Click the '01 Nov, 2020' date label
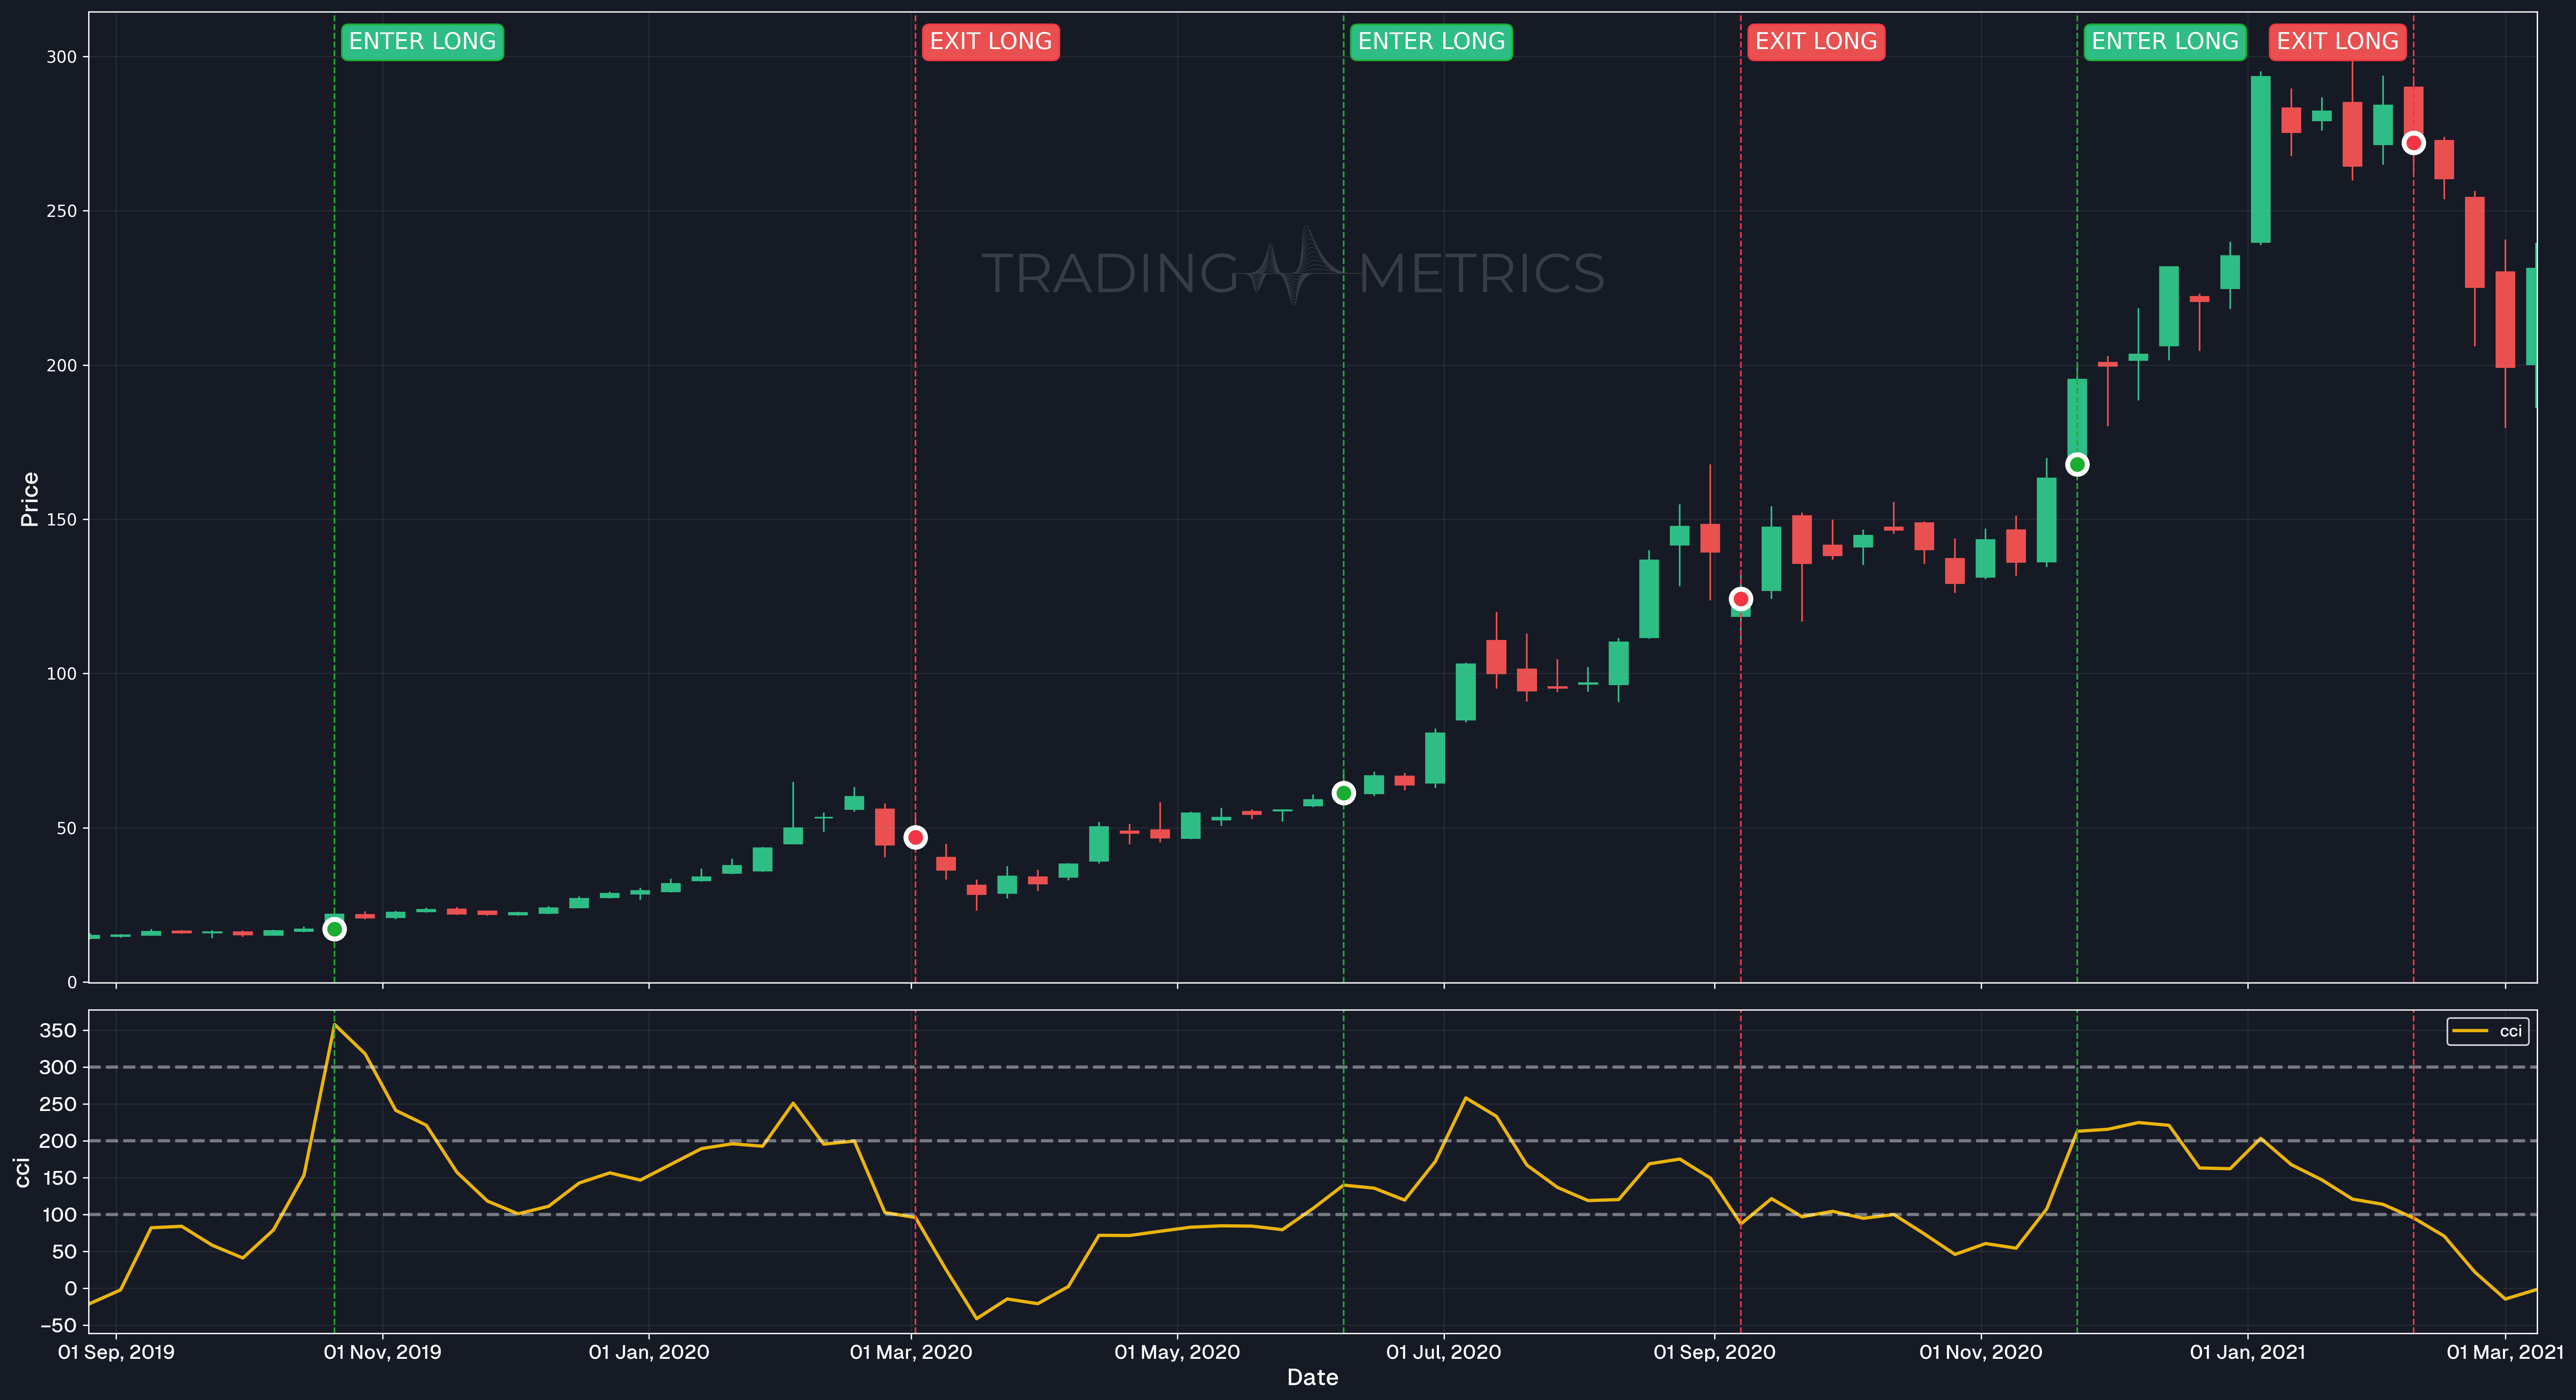 point(1981,1352)
